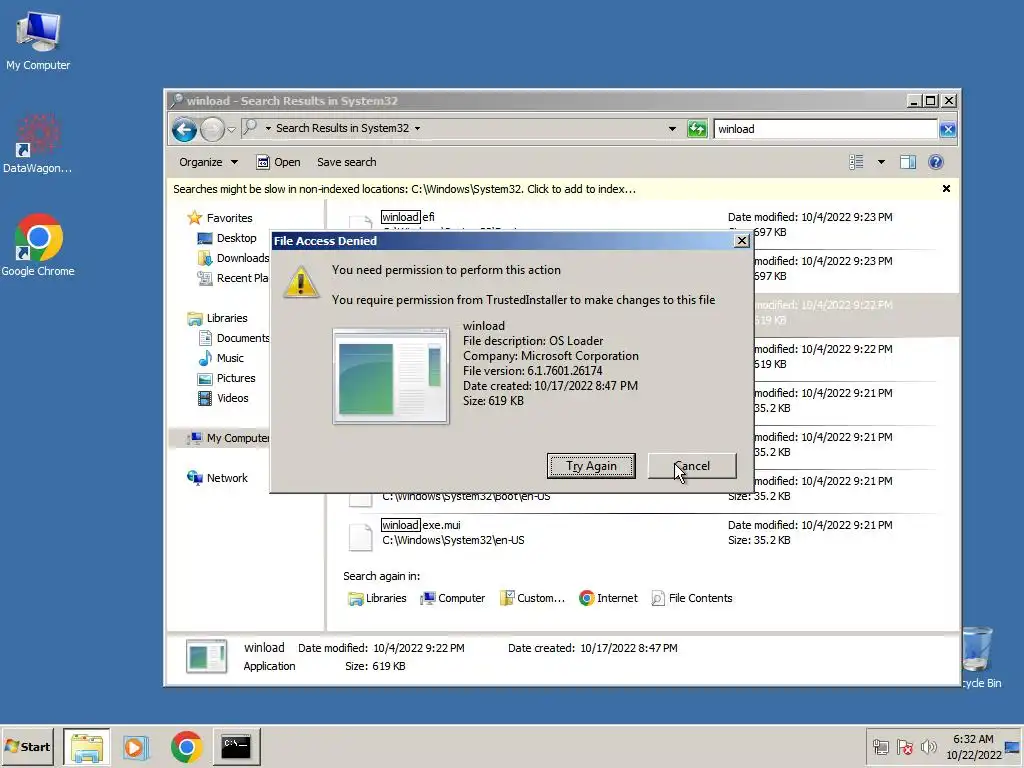Search again in Custom locations
The width and height of the screenshot is (1024, 768).
(532, 598)
